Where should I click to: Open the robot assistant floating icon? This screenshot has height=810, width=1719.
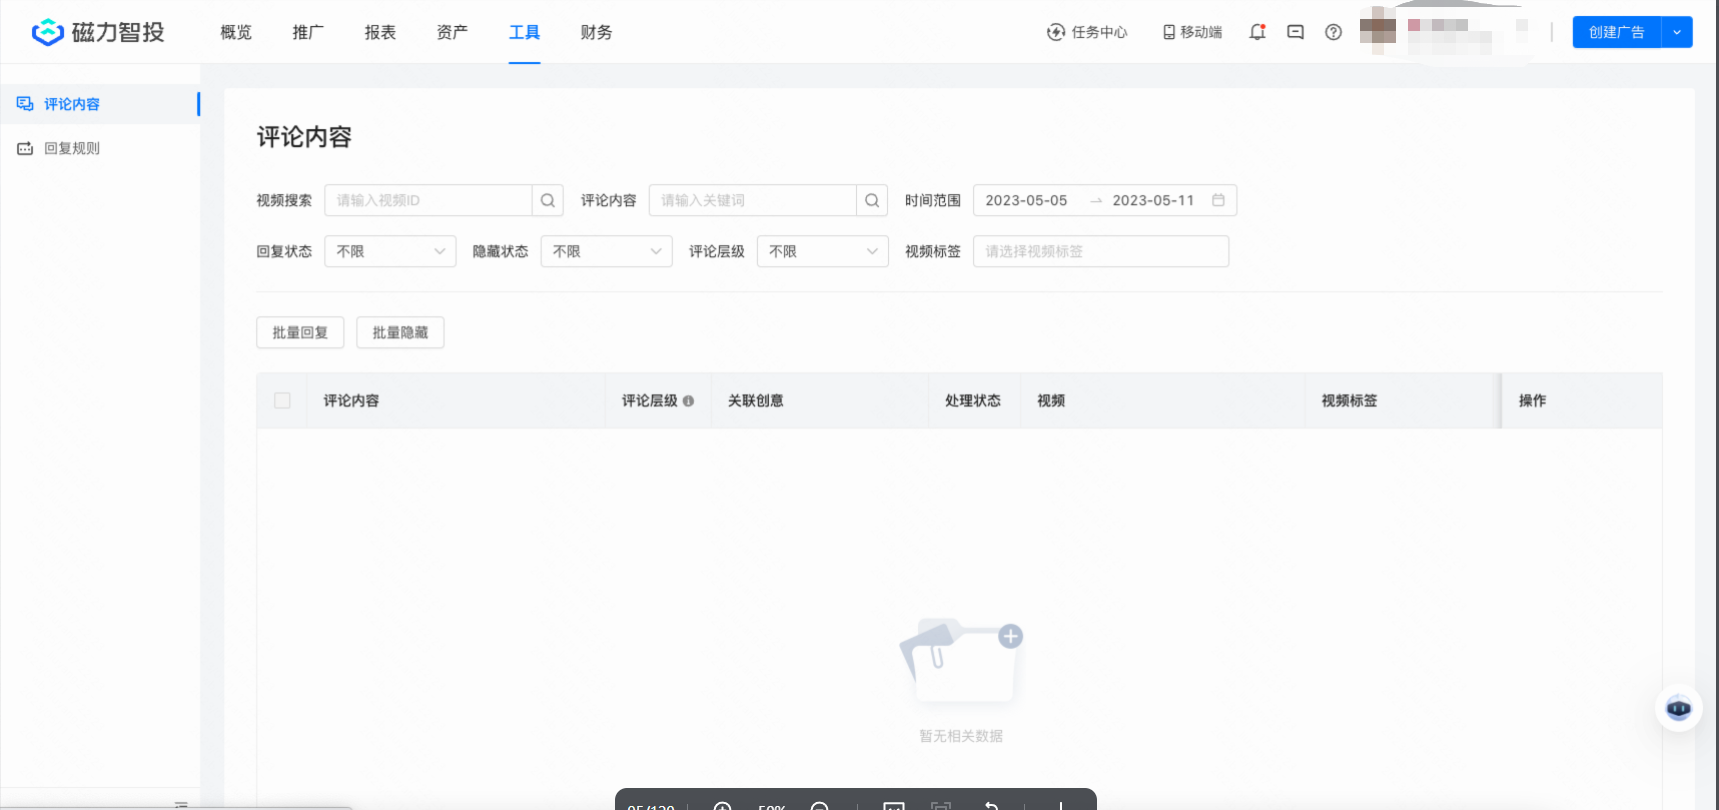(1678, 708)
